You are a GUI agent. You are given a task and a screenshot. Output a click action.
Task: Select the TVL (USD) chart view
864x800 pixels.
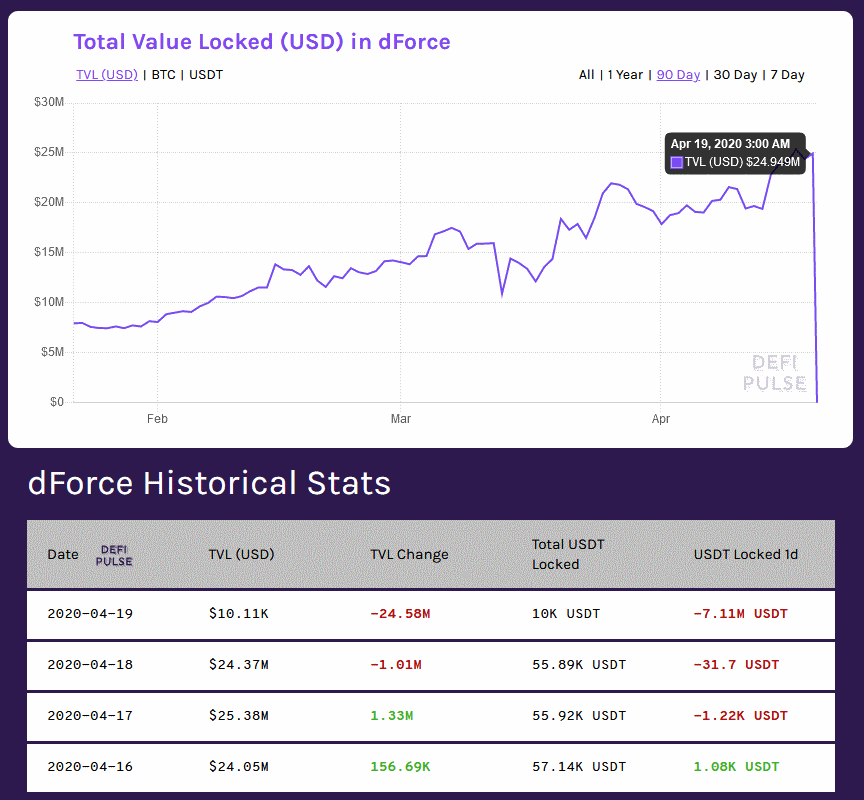tap(107, 74)
